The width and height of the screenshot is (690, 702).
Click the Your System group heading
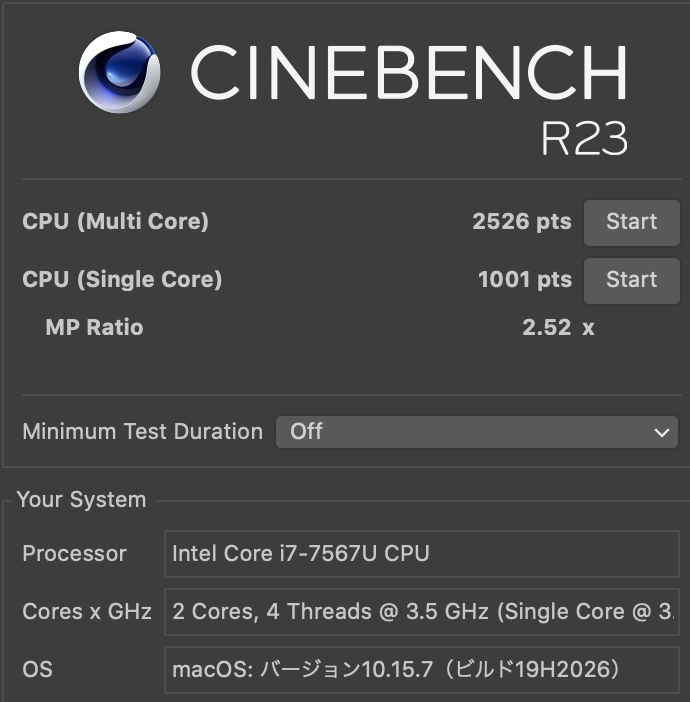coord(81,500)
